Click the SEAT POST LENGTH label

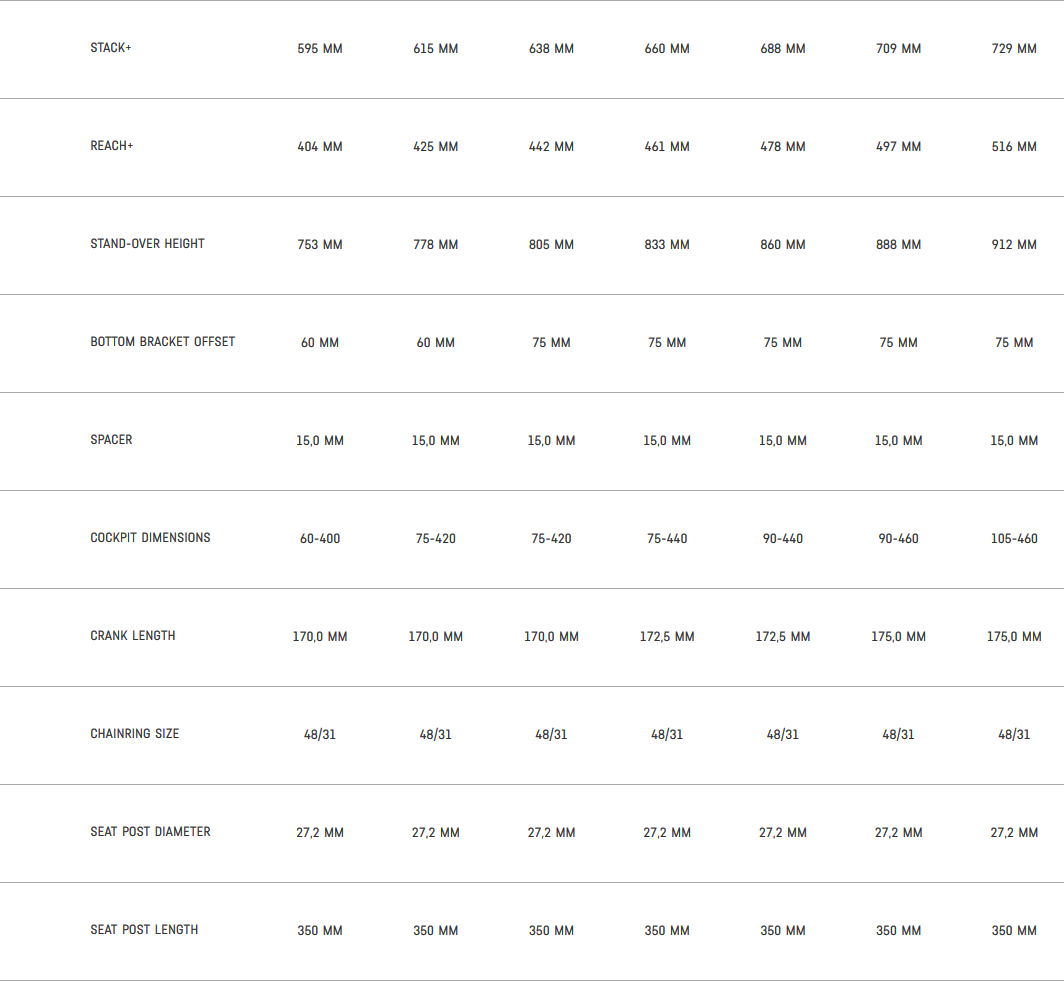click(x=144, y=930)
